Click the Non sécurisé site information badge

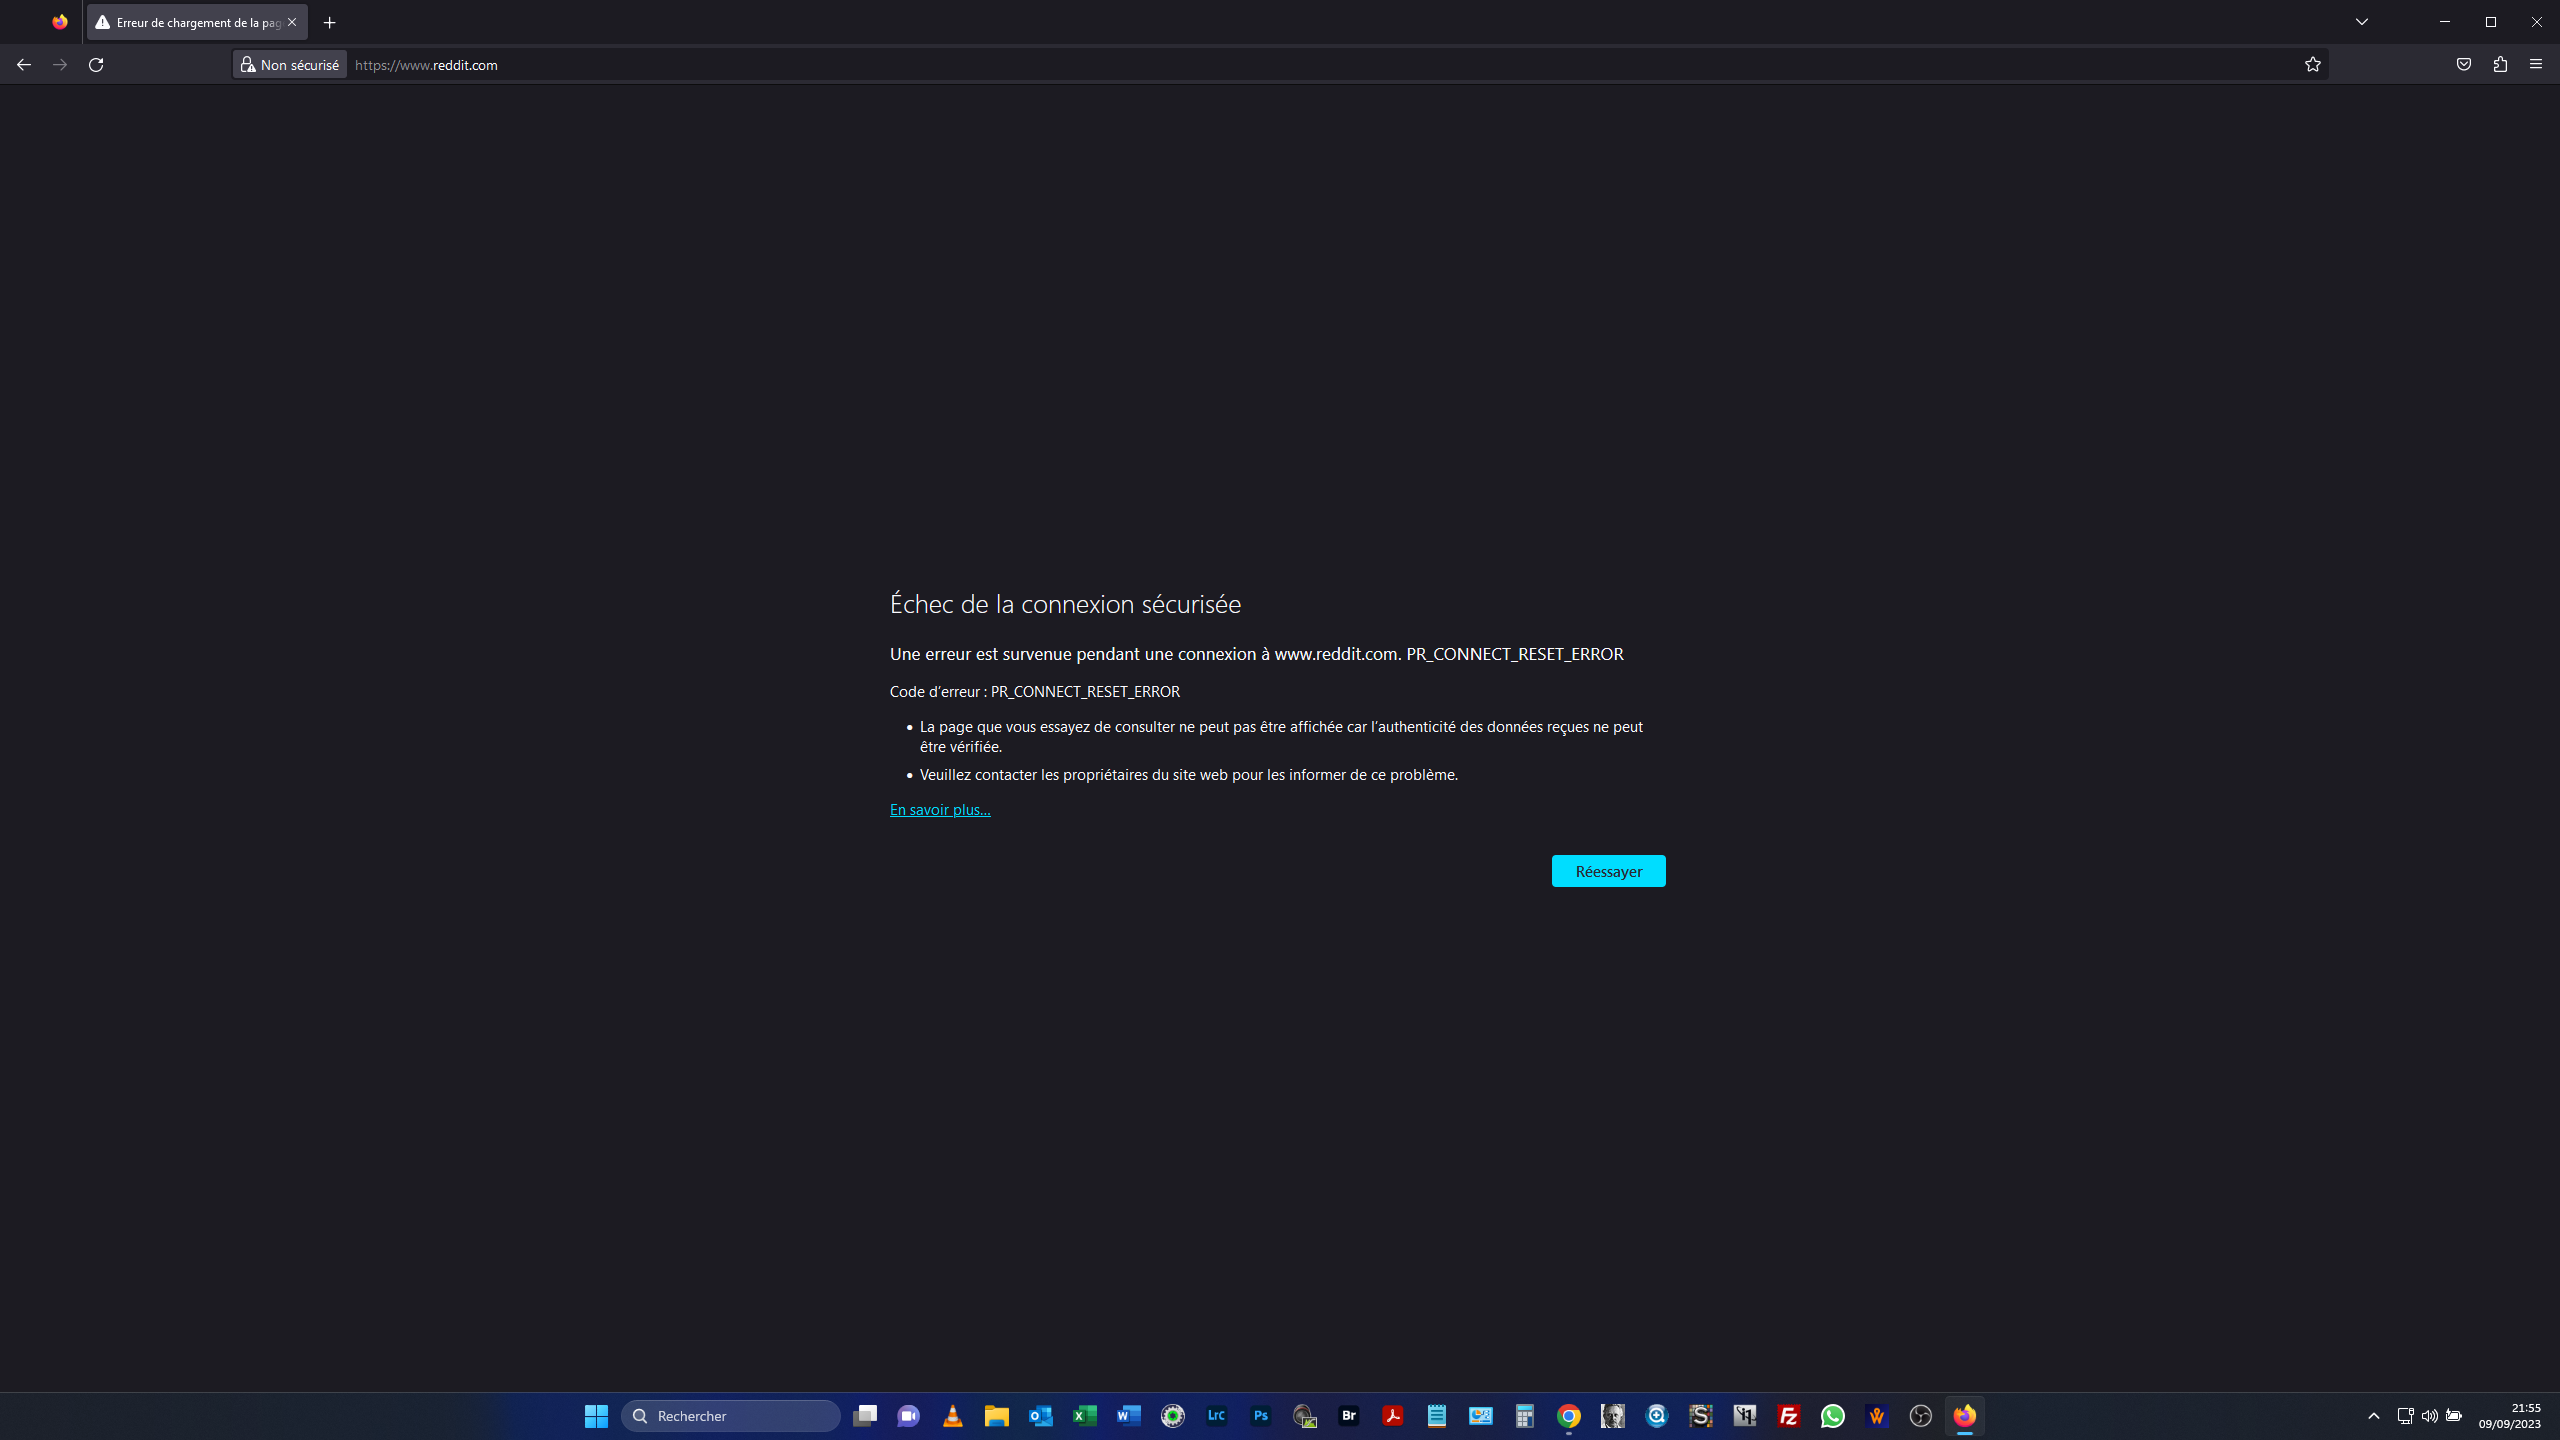click(290, 65)
